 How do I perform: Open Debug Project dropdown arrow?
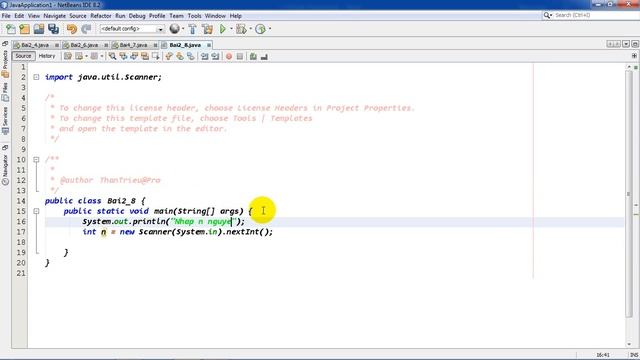[250, 29]
